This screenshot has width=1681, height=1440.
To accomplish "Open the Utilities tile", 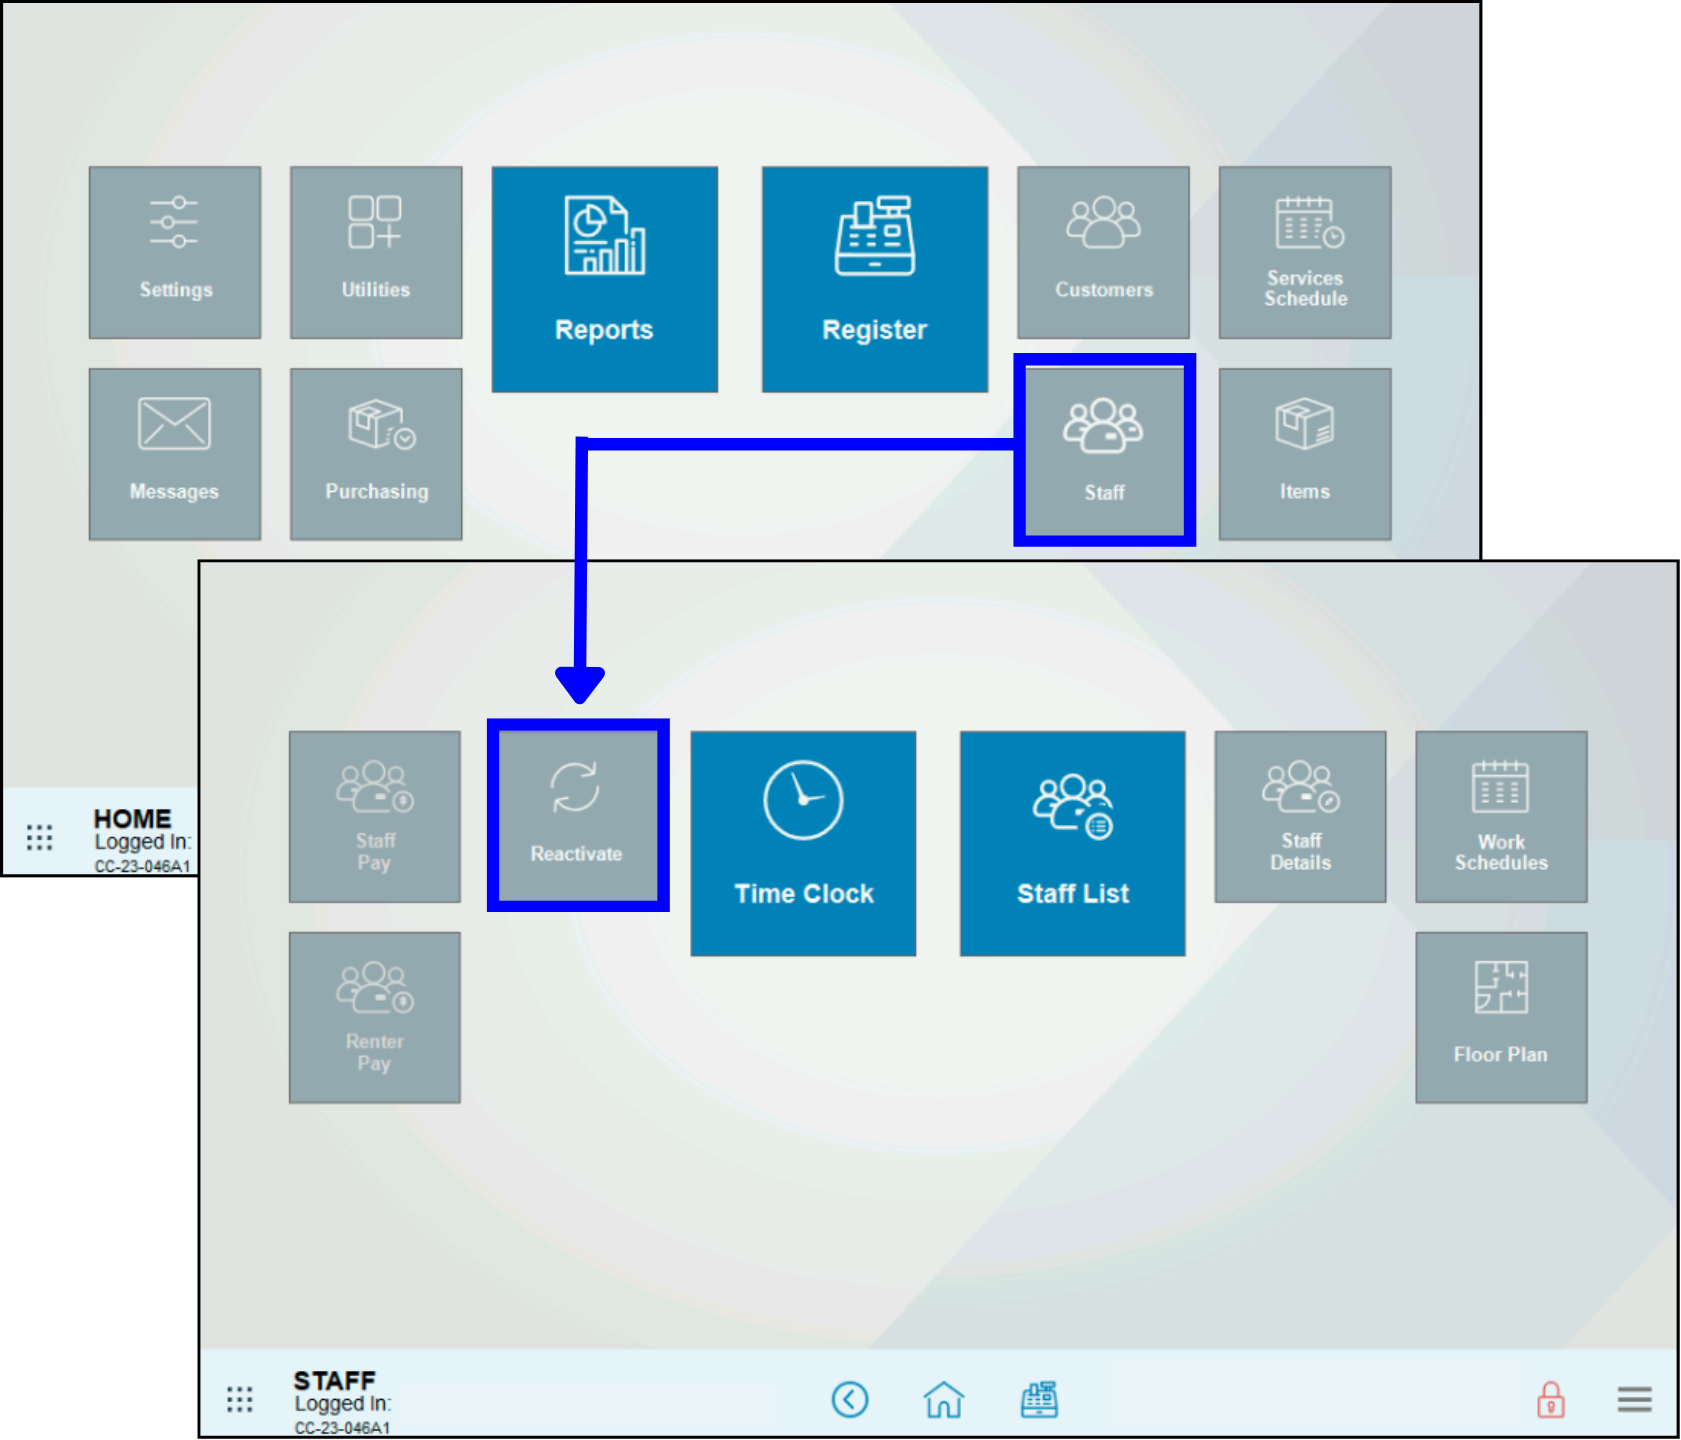I will coord(376,252).
